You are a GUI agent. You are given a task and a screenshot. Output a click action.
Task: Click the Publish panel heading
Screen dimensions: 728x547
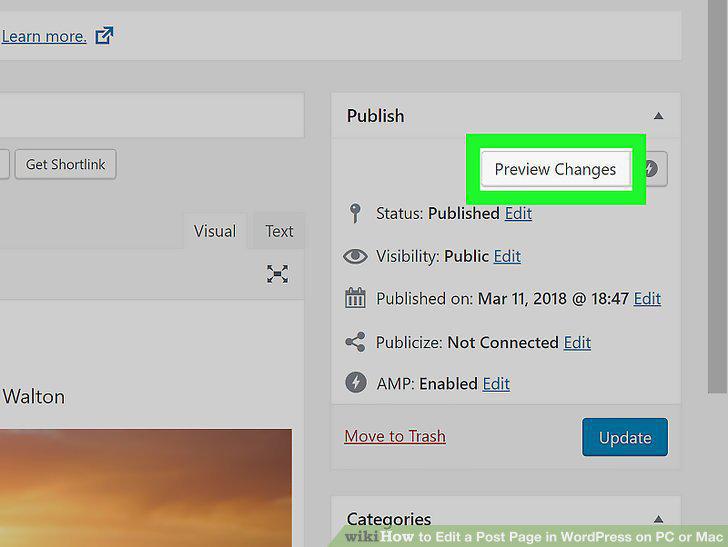375,116
